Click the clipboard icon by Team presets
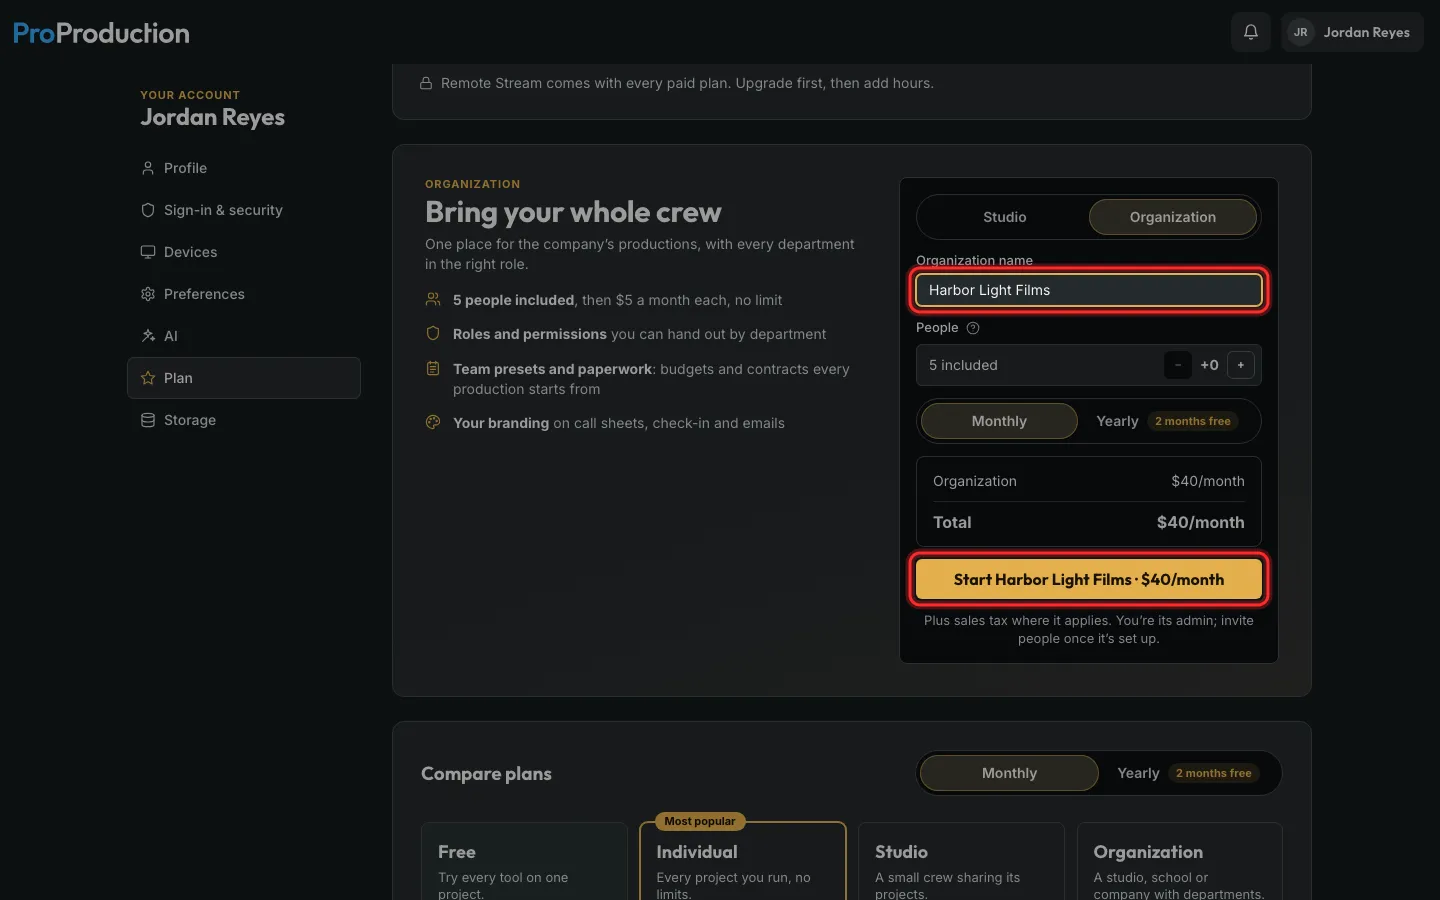Image resolution: width=1440 pixels, height=900 pixels. pos(433,368)
